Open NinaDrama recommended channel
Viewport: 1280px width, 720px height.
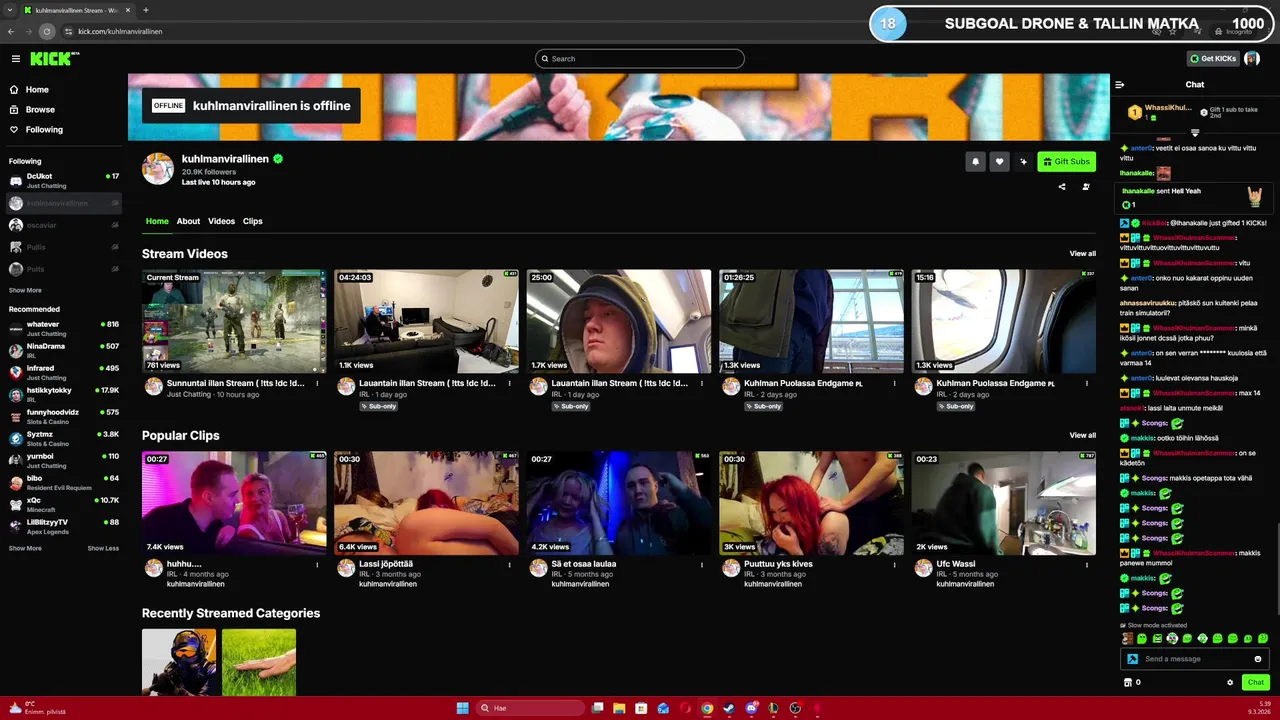point(64,351)
